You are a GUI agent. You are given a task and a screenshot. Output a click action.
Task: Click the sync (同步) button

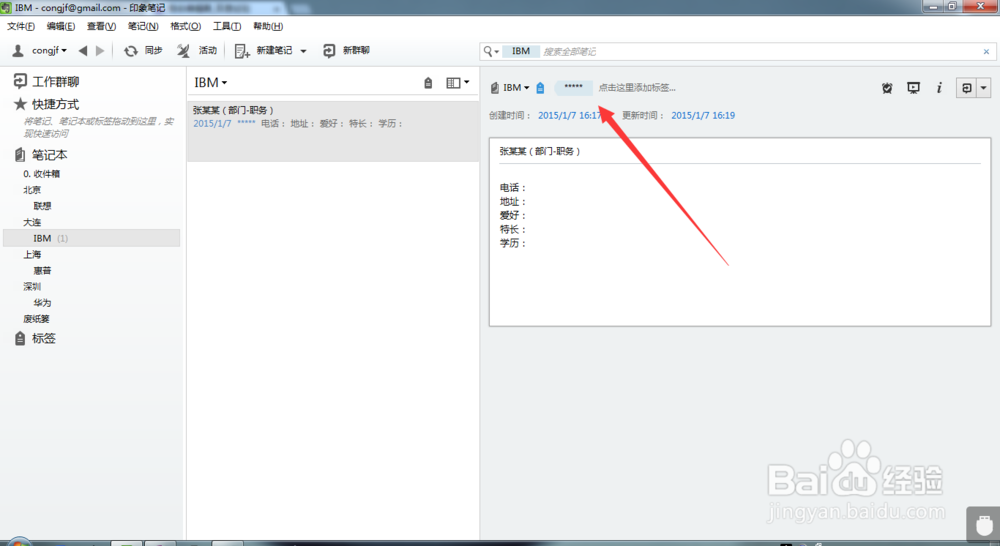pos(143,50)
